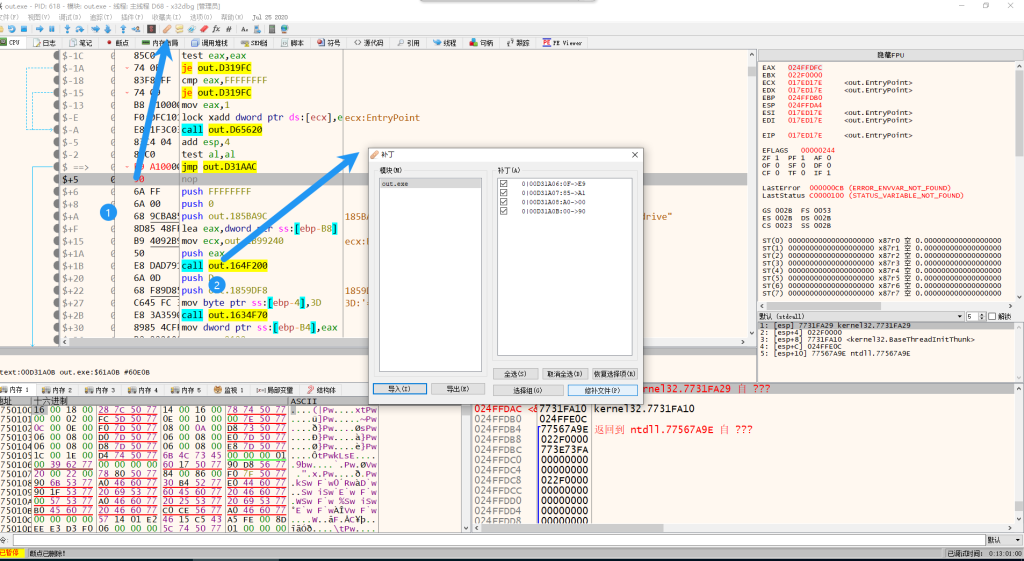Screen dimensions: 1024x561
Task: Switch to the 结构体 tab
Action: (321, 390)
